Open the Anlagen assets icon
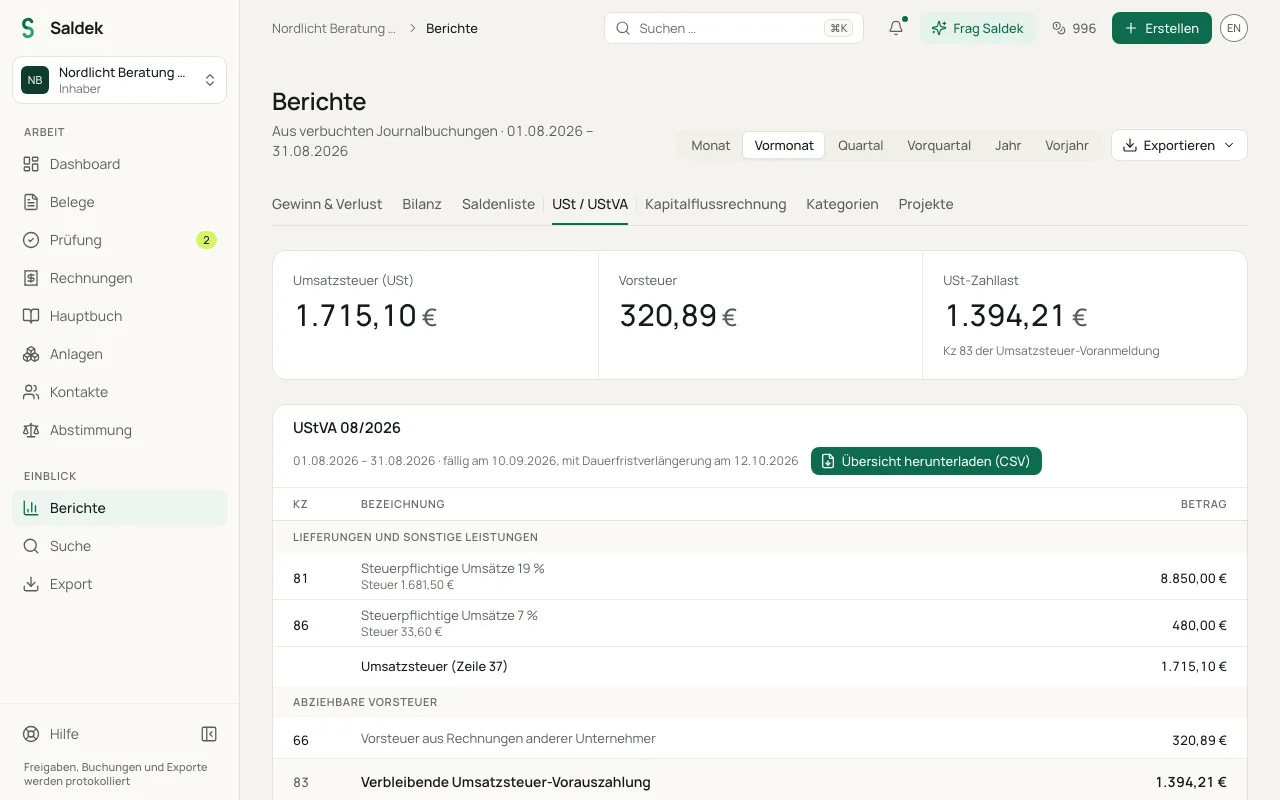 pos(31,354)
